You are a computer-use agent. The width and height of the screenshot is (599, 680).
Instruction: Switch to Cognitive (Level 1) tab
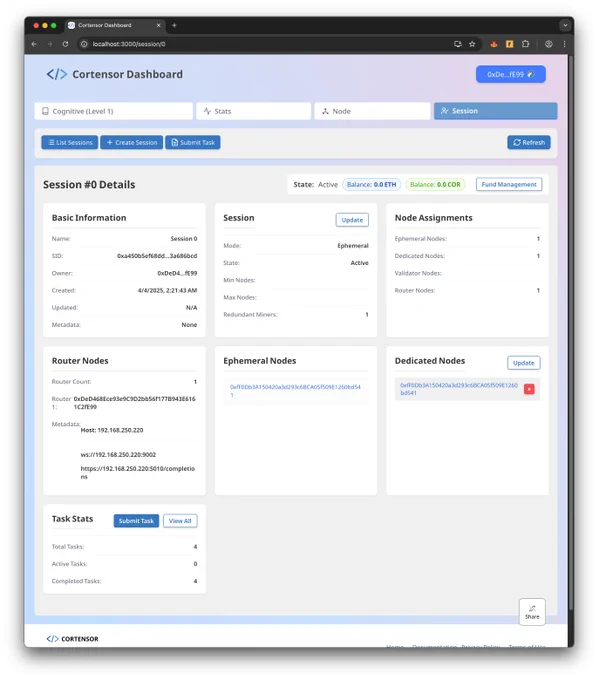pos(114,111)
